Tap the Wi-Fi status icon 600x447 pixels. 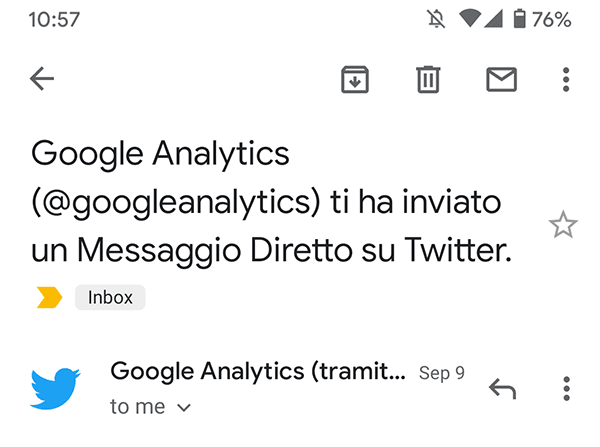tap(470, 19)
